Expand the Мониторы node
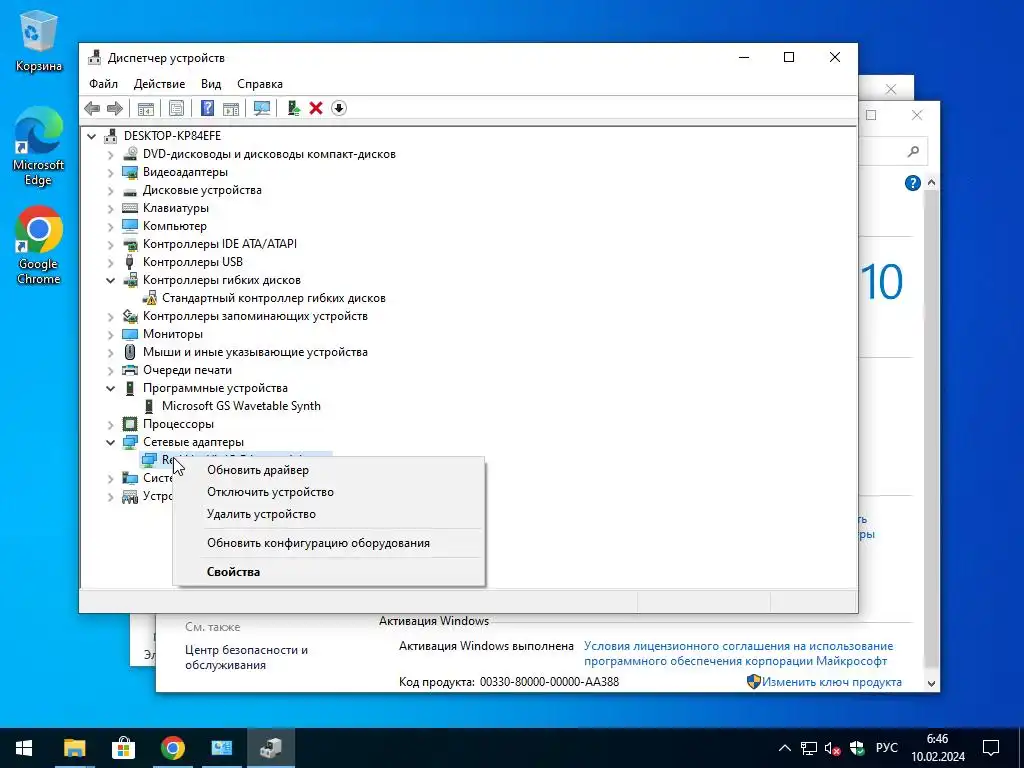1024x768 pixels. 110,334
